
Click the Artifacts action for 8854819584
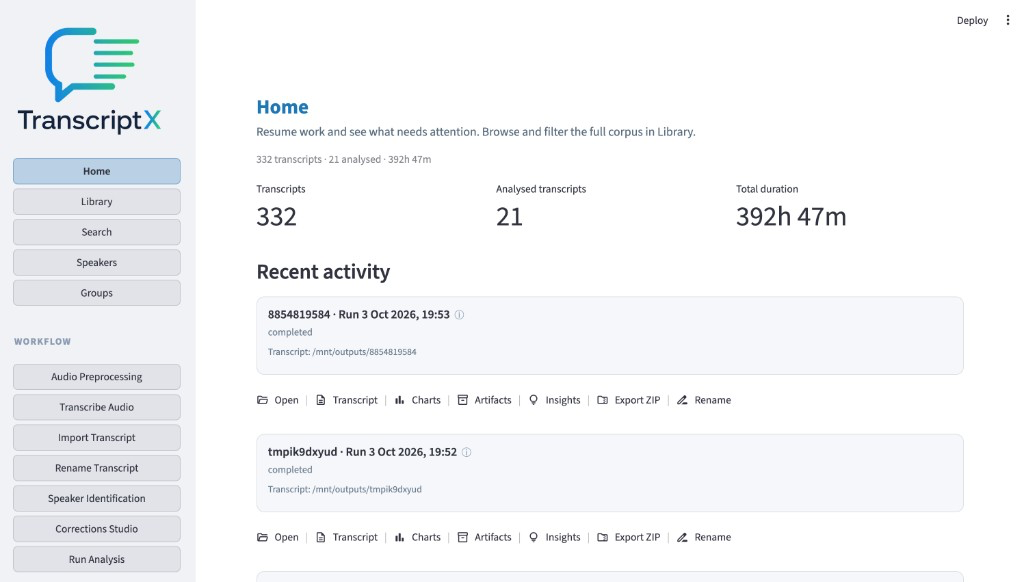pyautogui.click(x=485, y=400)
